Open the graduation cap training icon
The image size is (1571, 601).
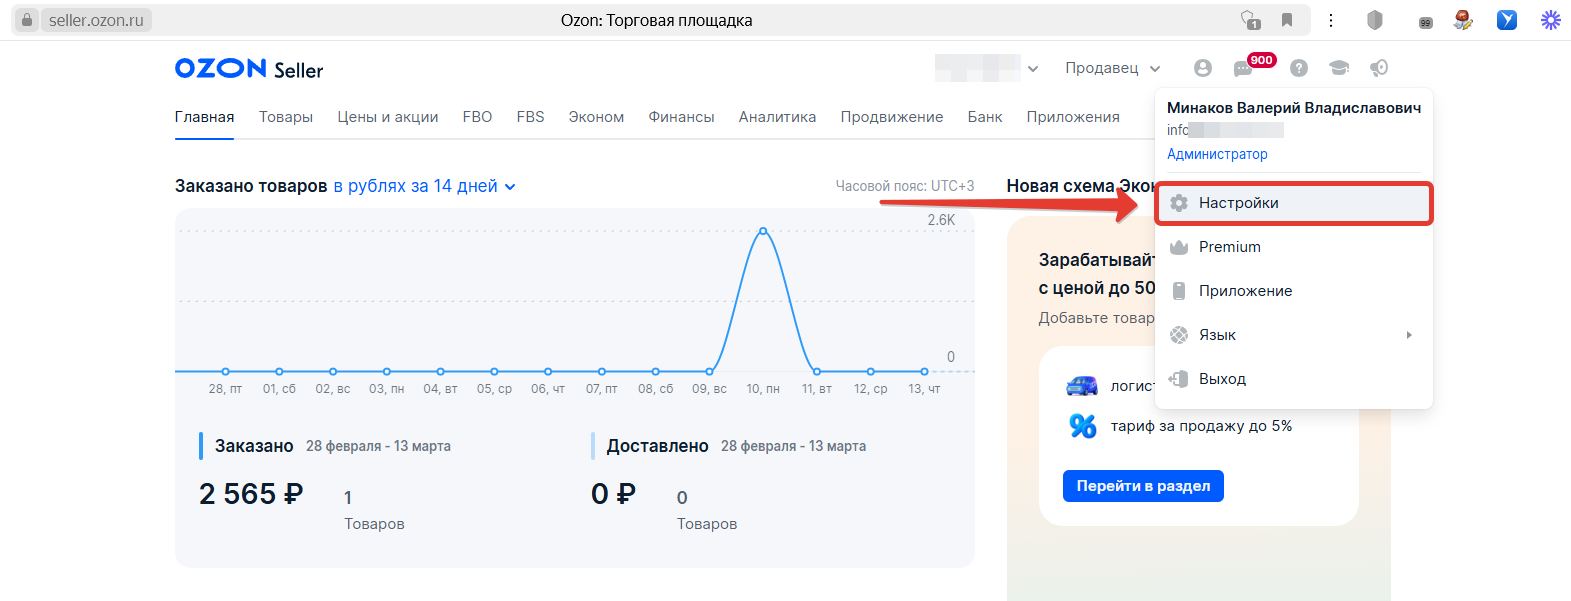(x=1339, y=68)
